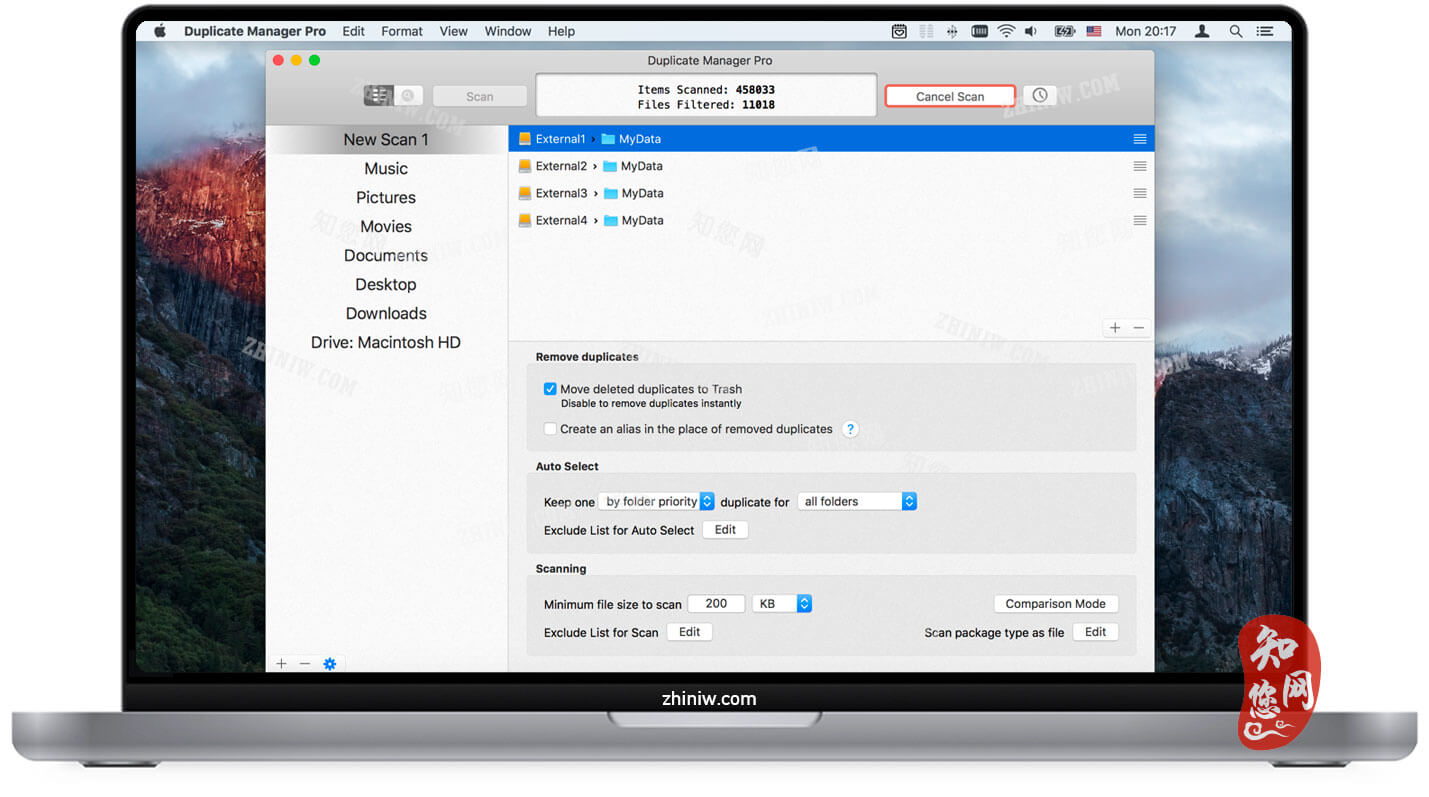
Task: Click the US flag input source icon
Action: point(1094,31)
